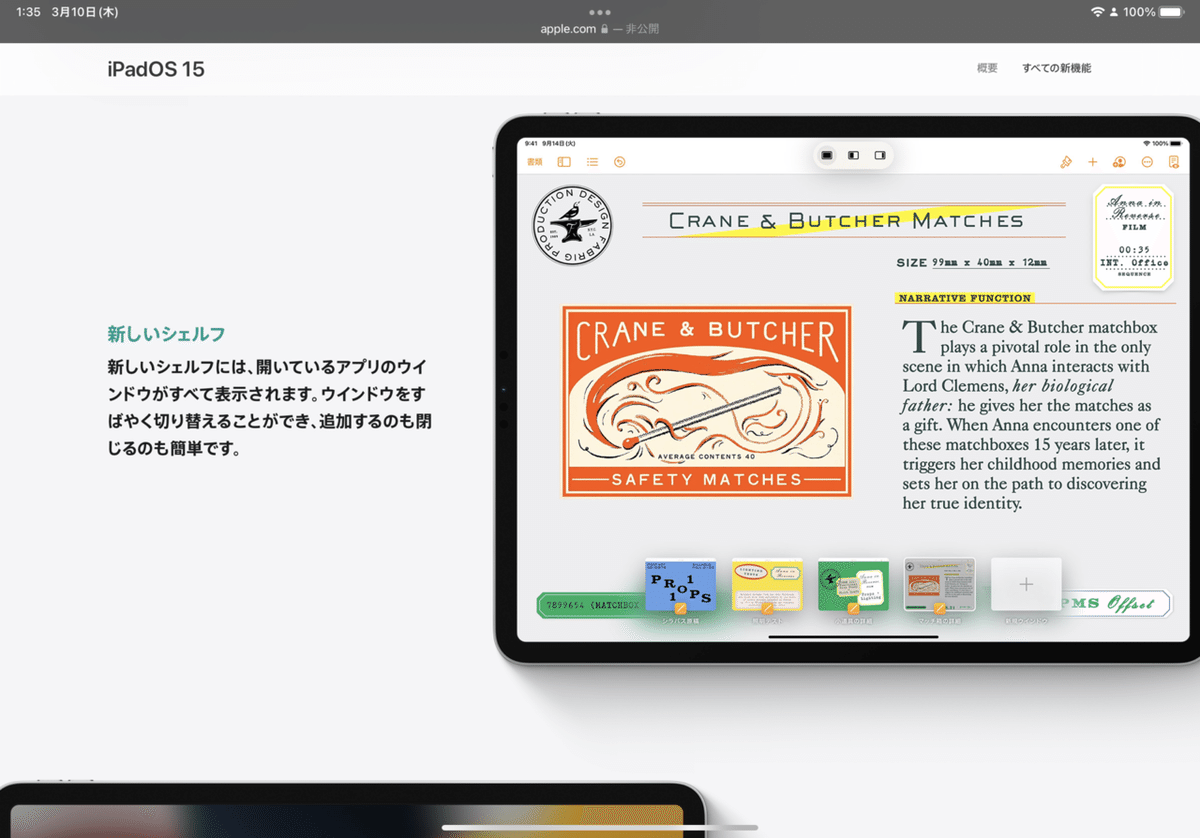Open the document view settings icon
Viewport: 1200px width, 838px height.
tap(1174, 162)
